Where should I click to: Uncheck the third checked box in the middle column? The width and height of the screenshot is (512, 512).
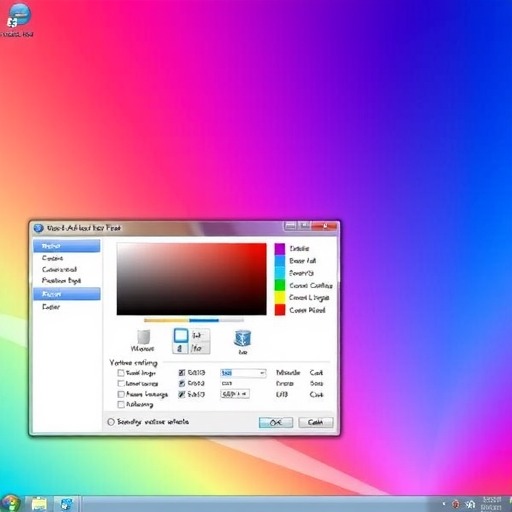click(182, 394)
